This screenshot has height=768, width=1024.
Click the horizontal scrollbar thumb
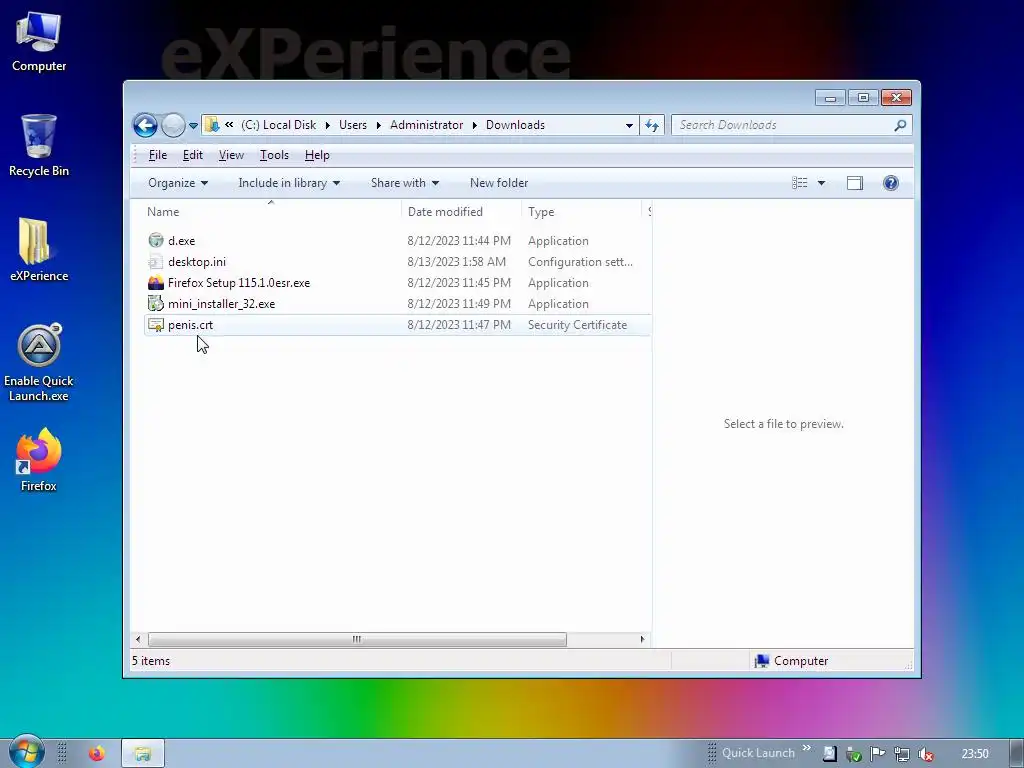(357, 639)
